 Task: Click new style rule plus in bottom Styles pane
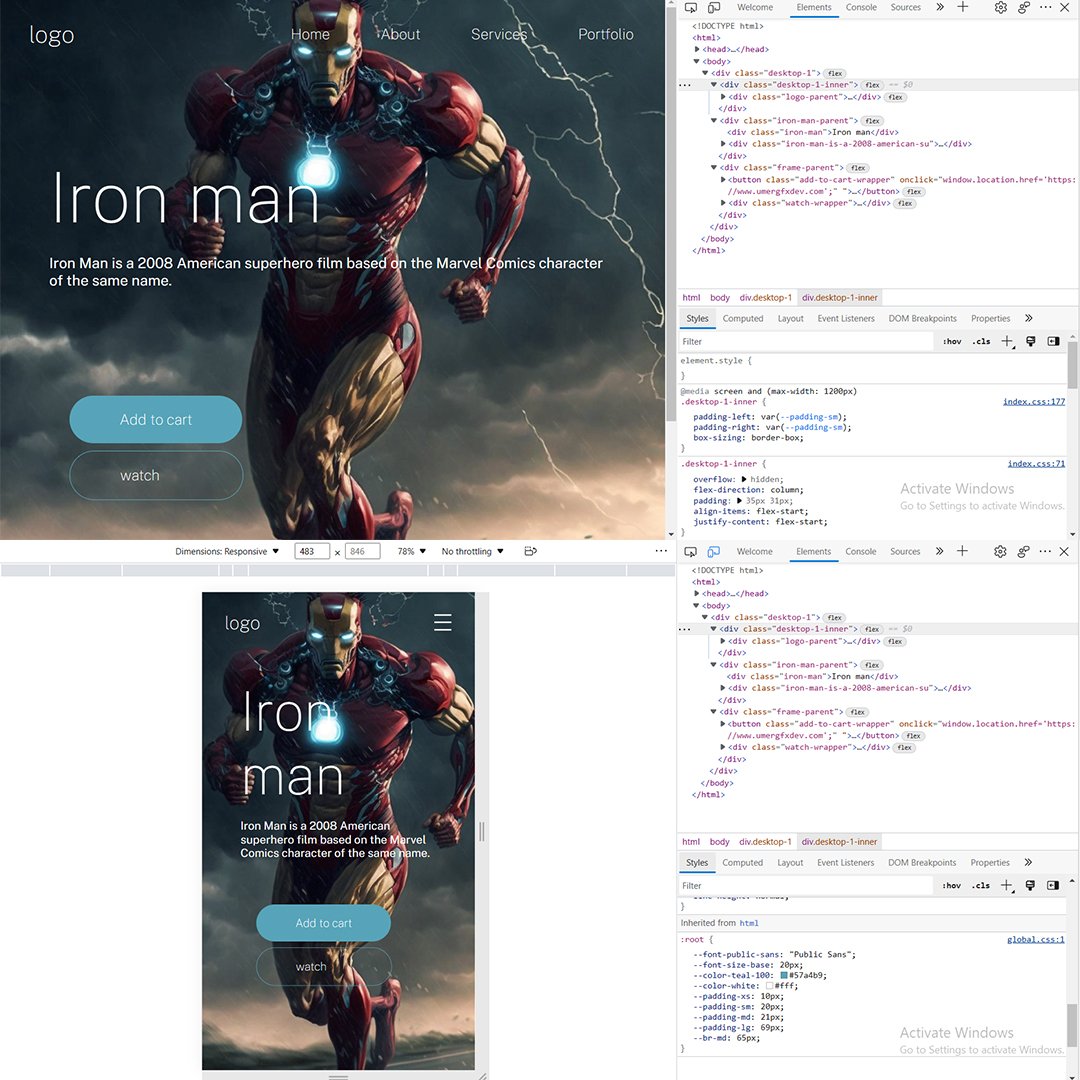1008,886
